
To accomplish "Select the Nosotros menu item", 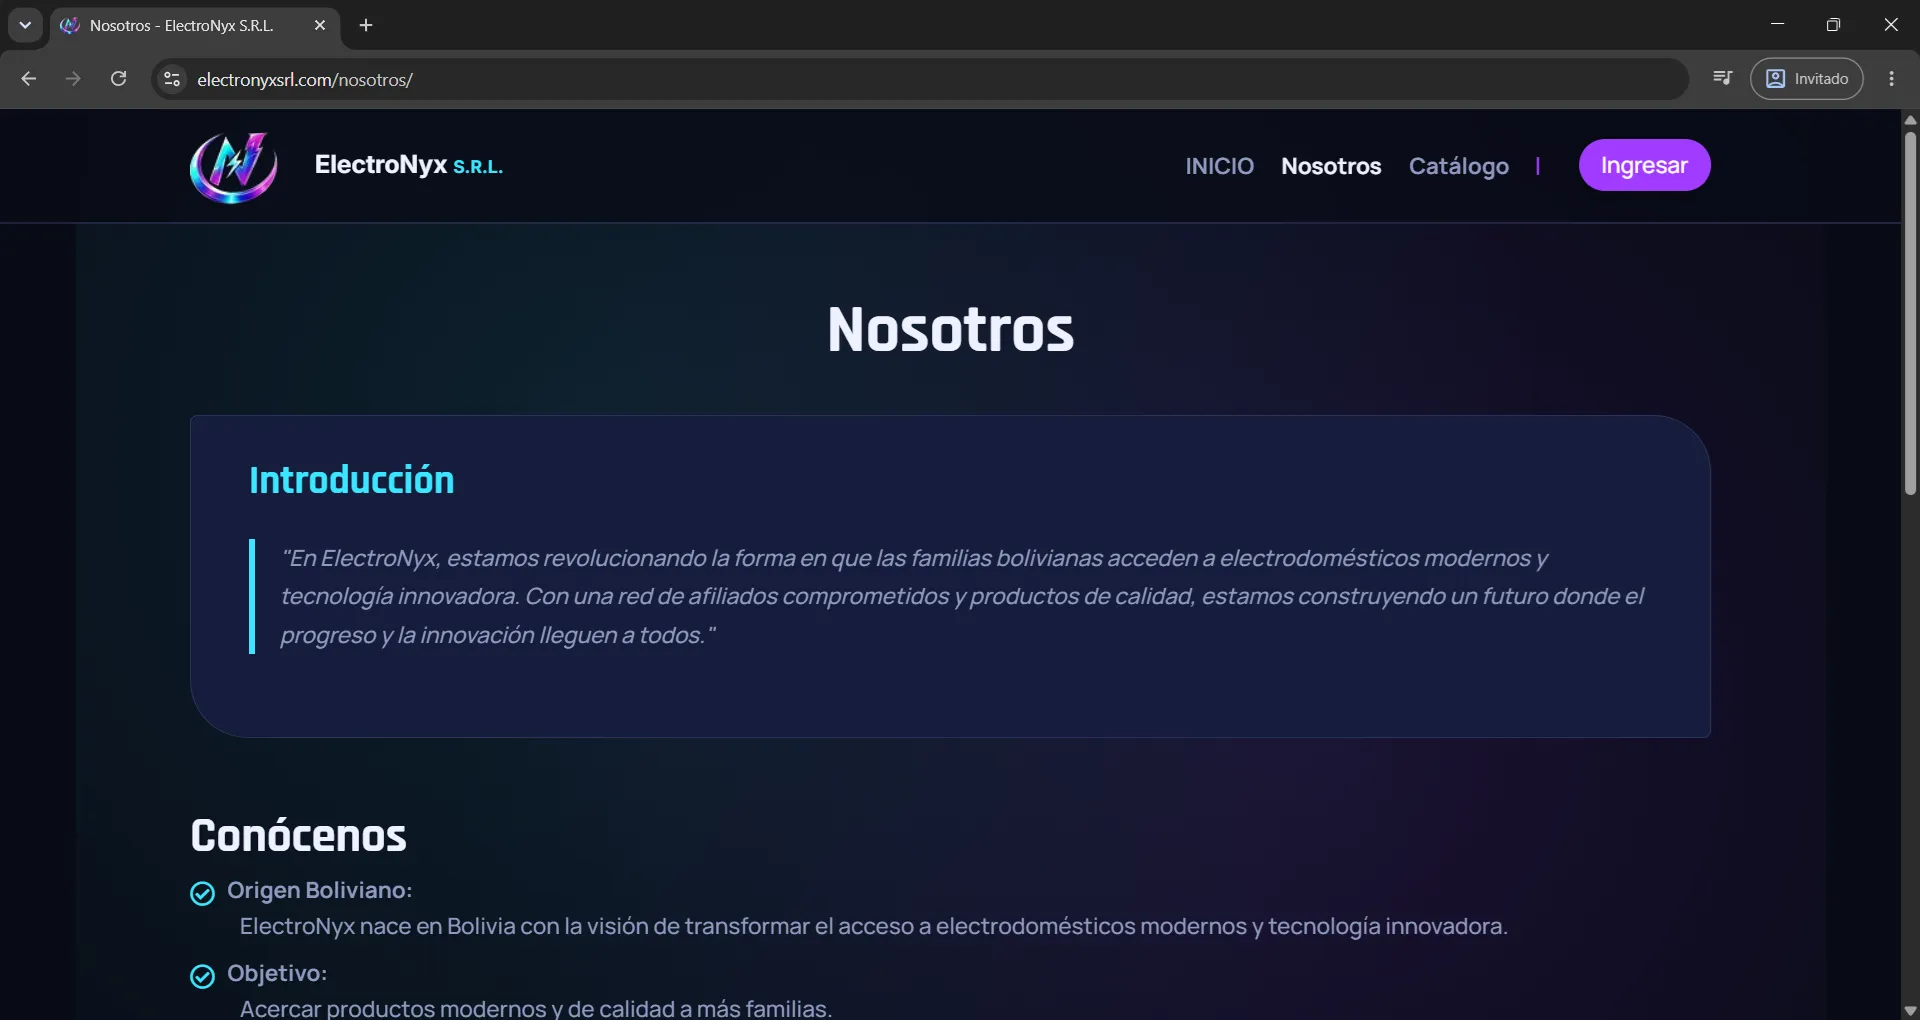I will click(1331, 166).
